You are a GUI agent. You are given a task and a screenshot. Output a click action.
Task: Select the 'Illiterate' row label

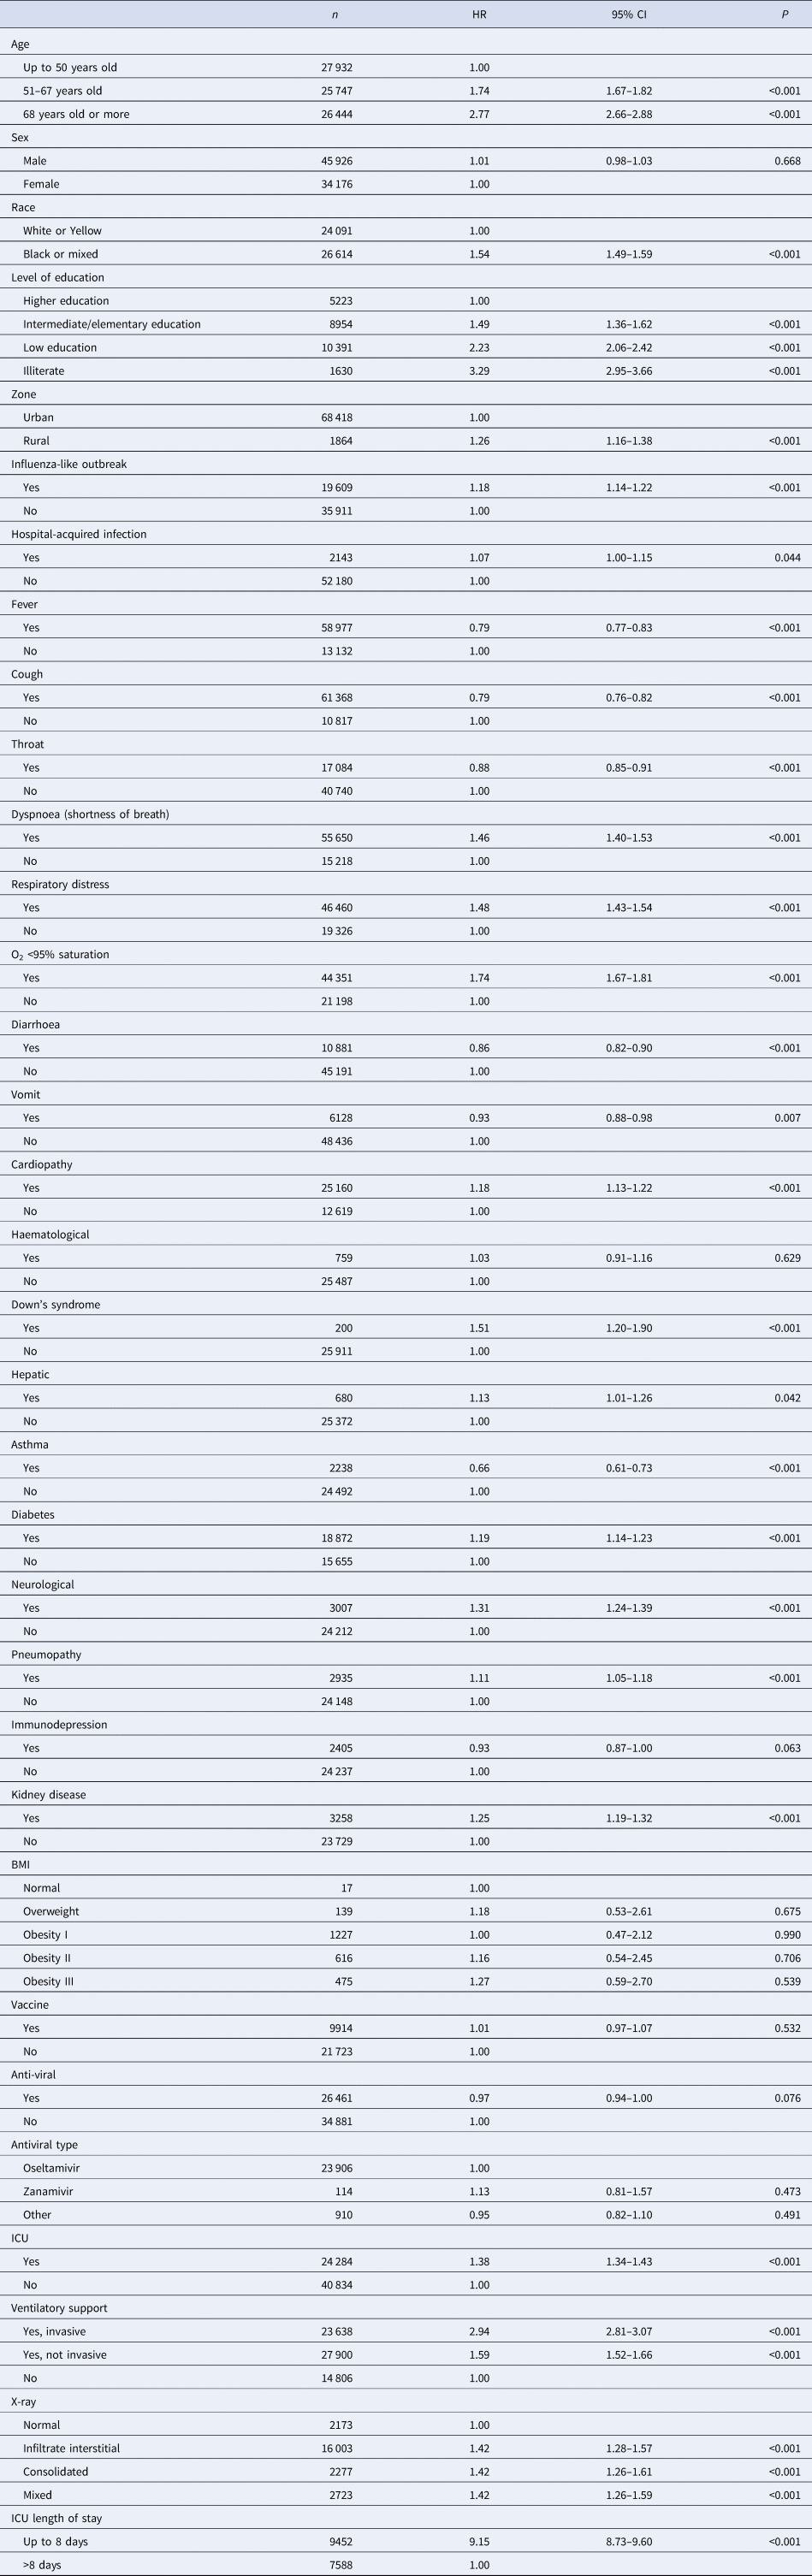pos(42,371)
